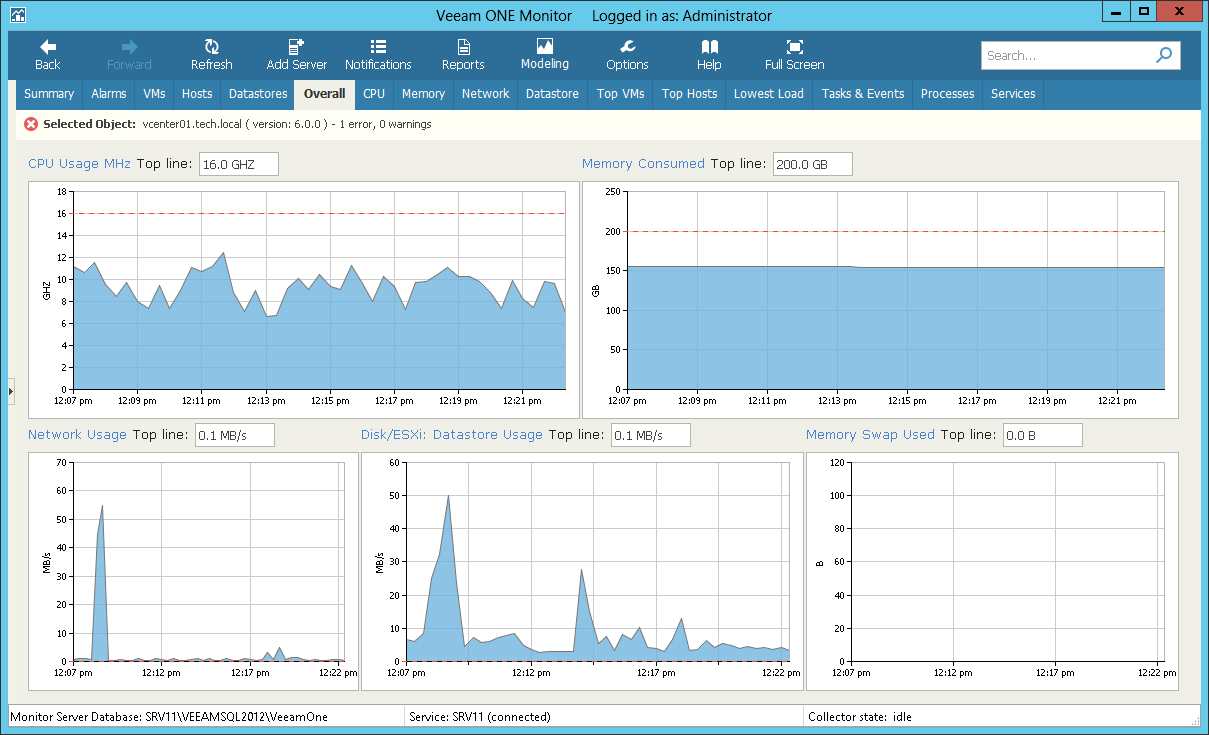Viewport: 1209px width, 735px height.
Task: Open the Alarms tab
Action: point(109,94)
